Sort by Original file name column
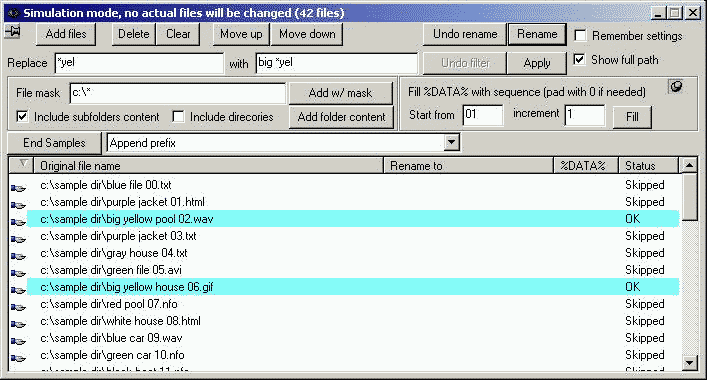Screen dimensions: 707x380 208,165
